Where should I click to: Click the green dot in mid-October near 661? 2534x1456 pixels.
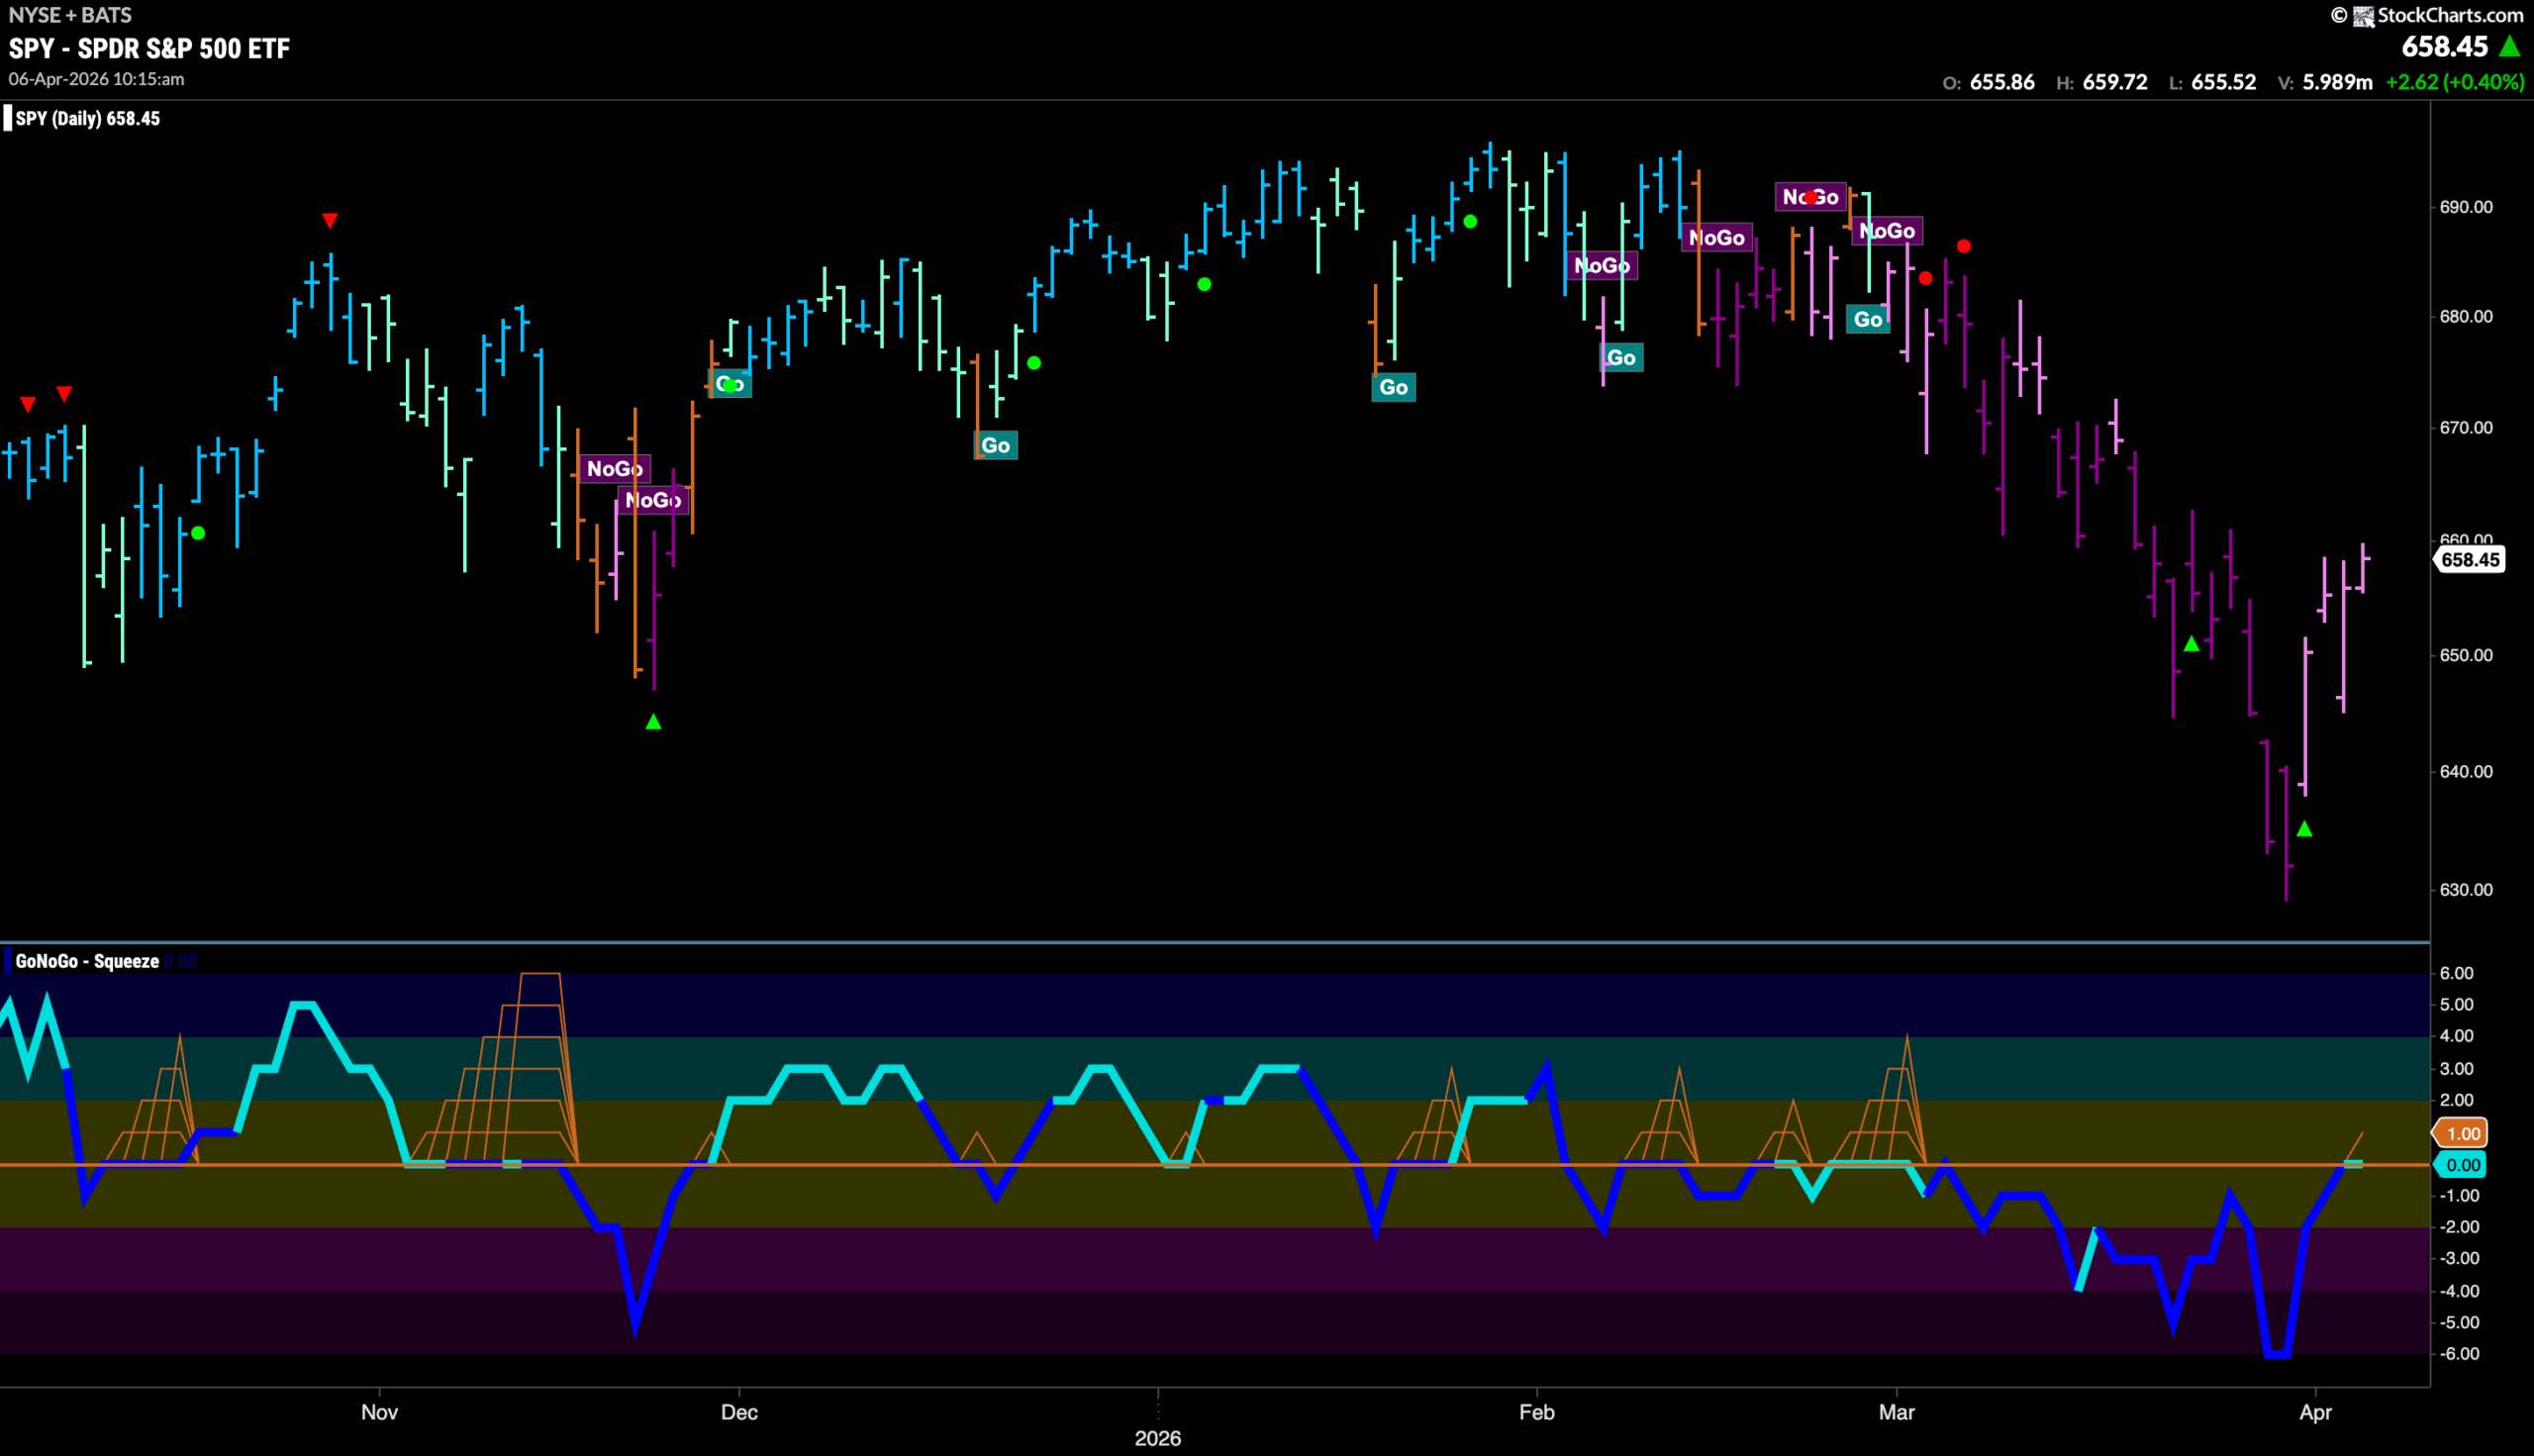point(198,533)
